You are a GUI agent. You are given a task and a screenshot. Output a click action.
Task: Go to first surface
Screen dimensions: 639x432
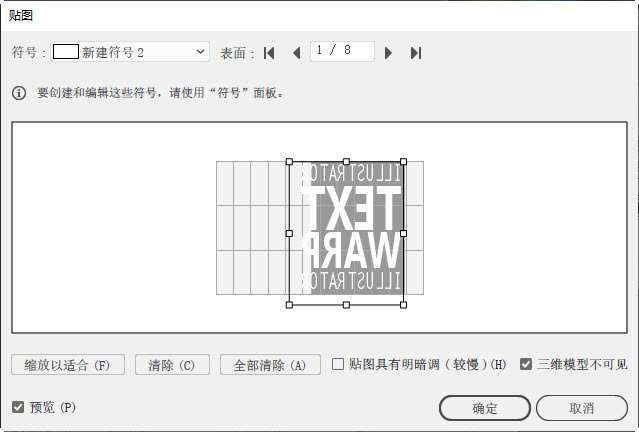tap(269, 53)
